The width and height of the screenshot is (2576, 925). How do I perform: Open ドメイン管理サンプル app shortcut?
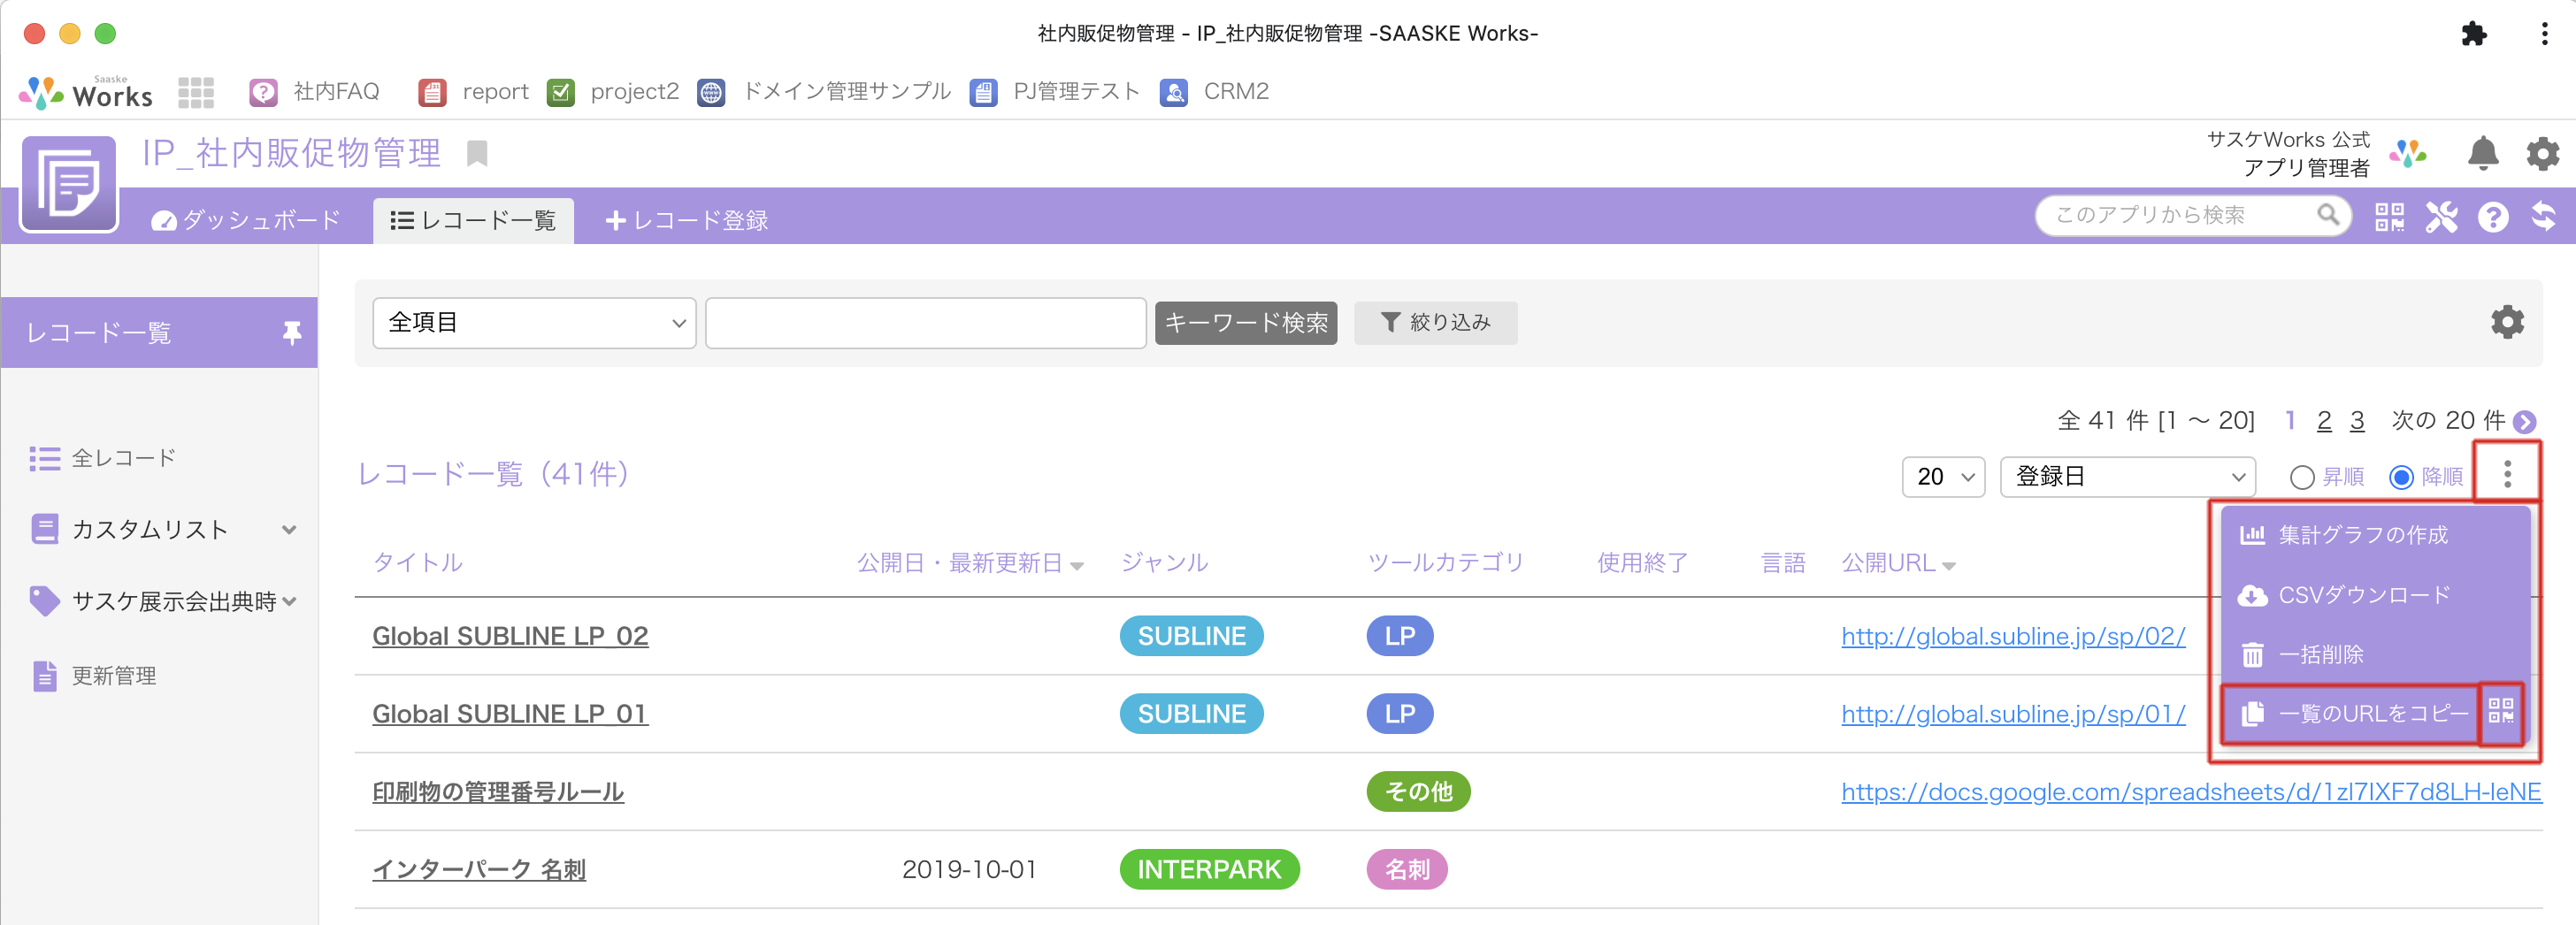[824, 92]
